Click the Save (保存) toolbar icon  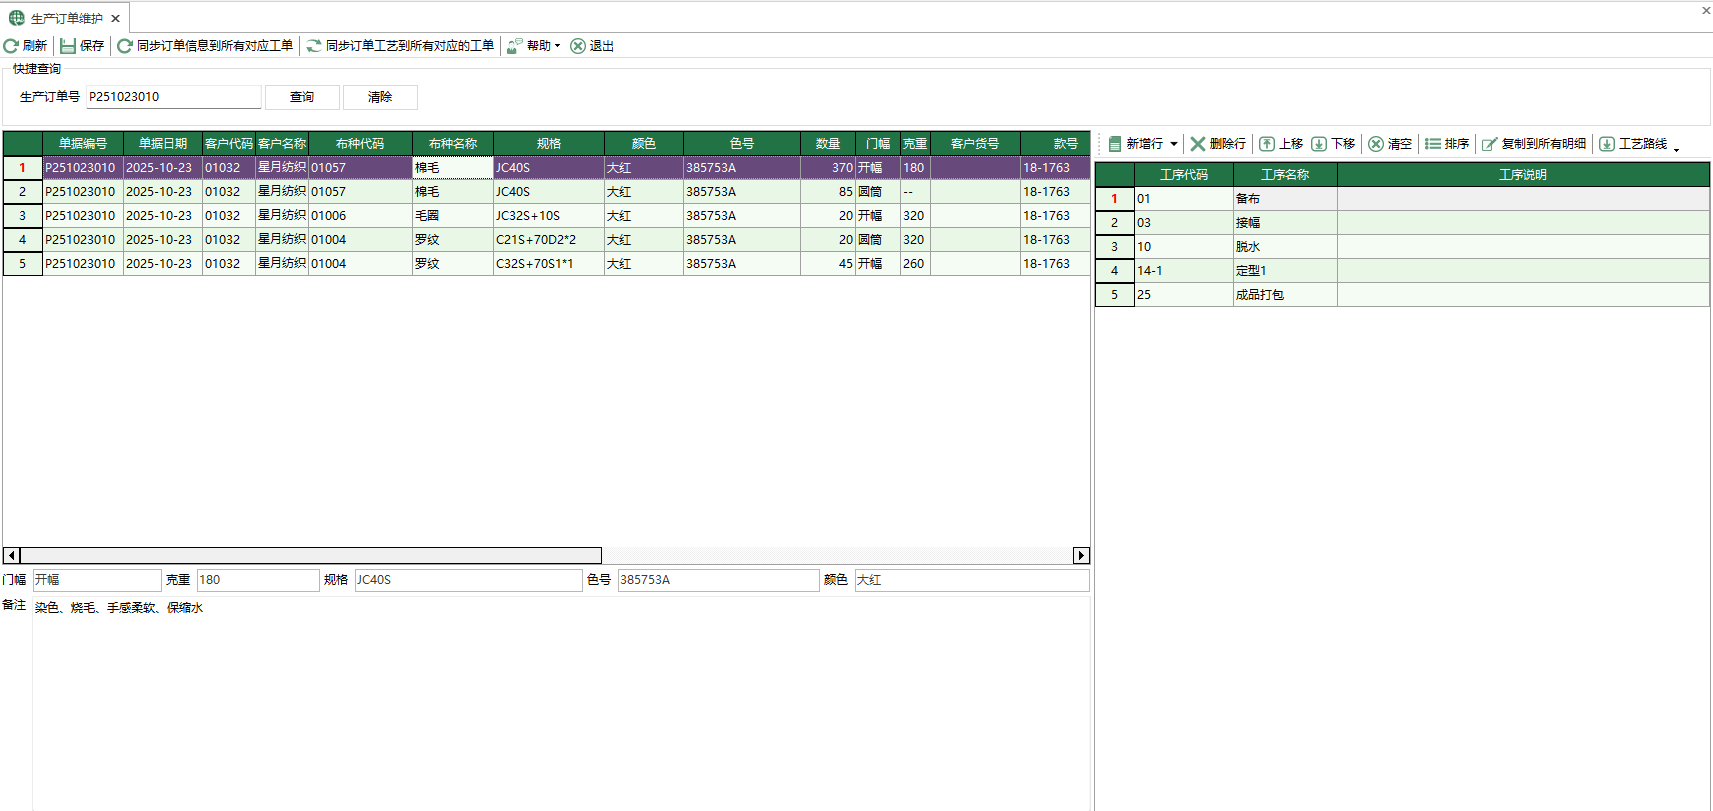pyautogui.click(x=68, y=46)
